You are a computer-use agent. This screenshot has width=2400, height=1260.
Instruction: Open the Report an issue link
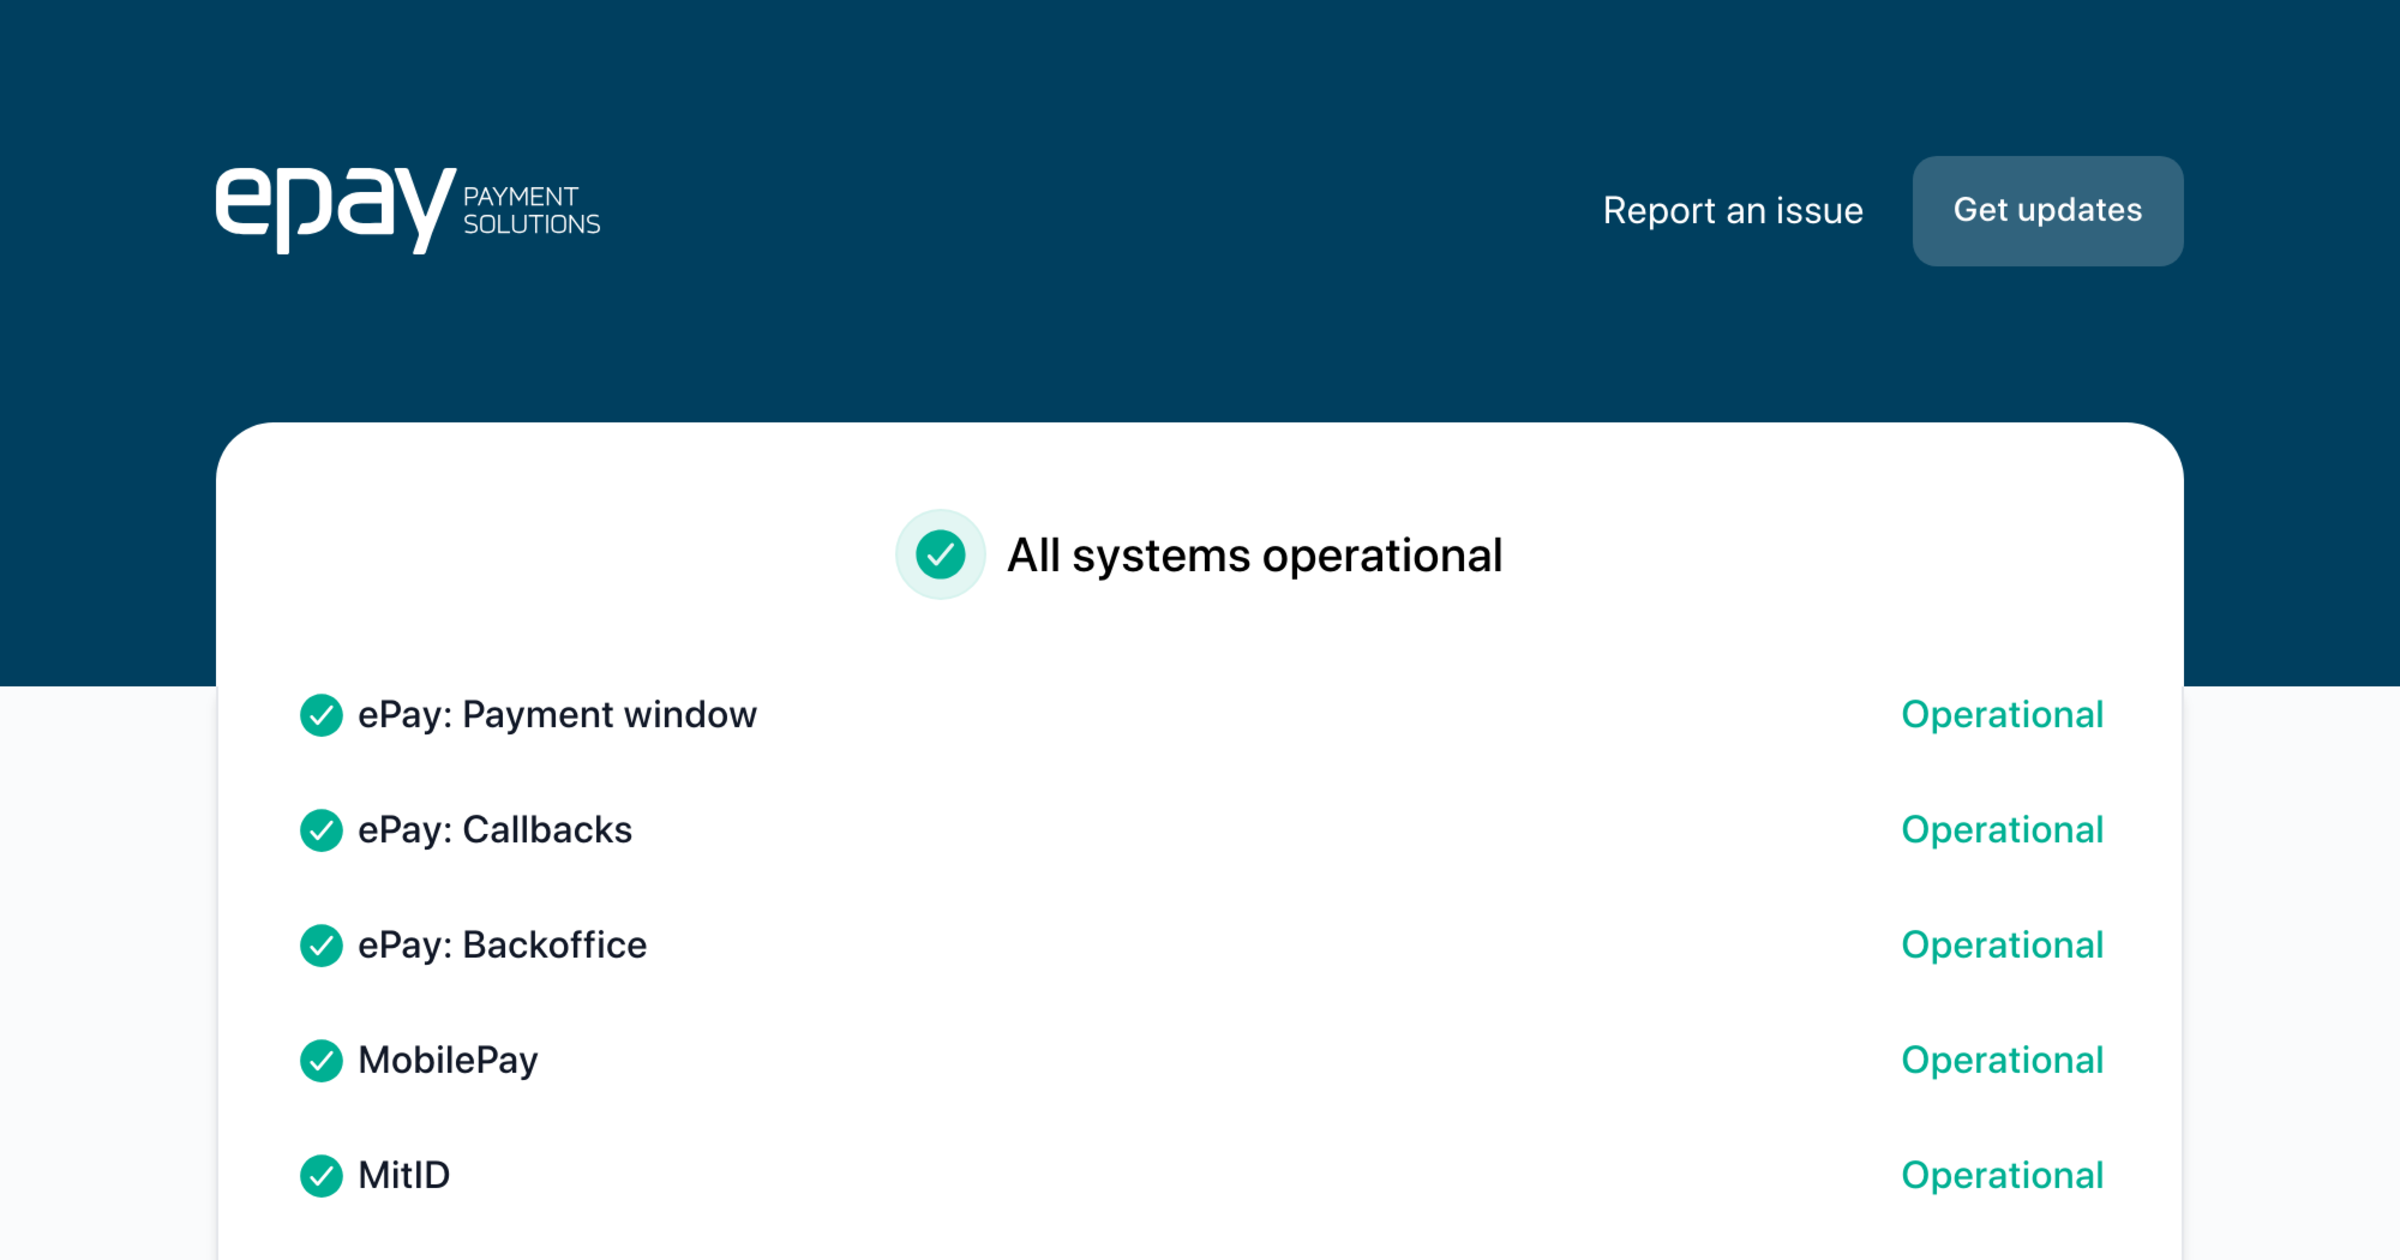pyautogui.click(x=1732, y=211)
